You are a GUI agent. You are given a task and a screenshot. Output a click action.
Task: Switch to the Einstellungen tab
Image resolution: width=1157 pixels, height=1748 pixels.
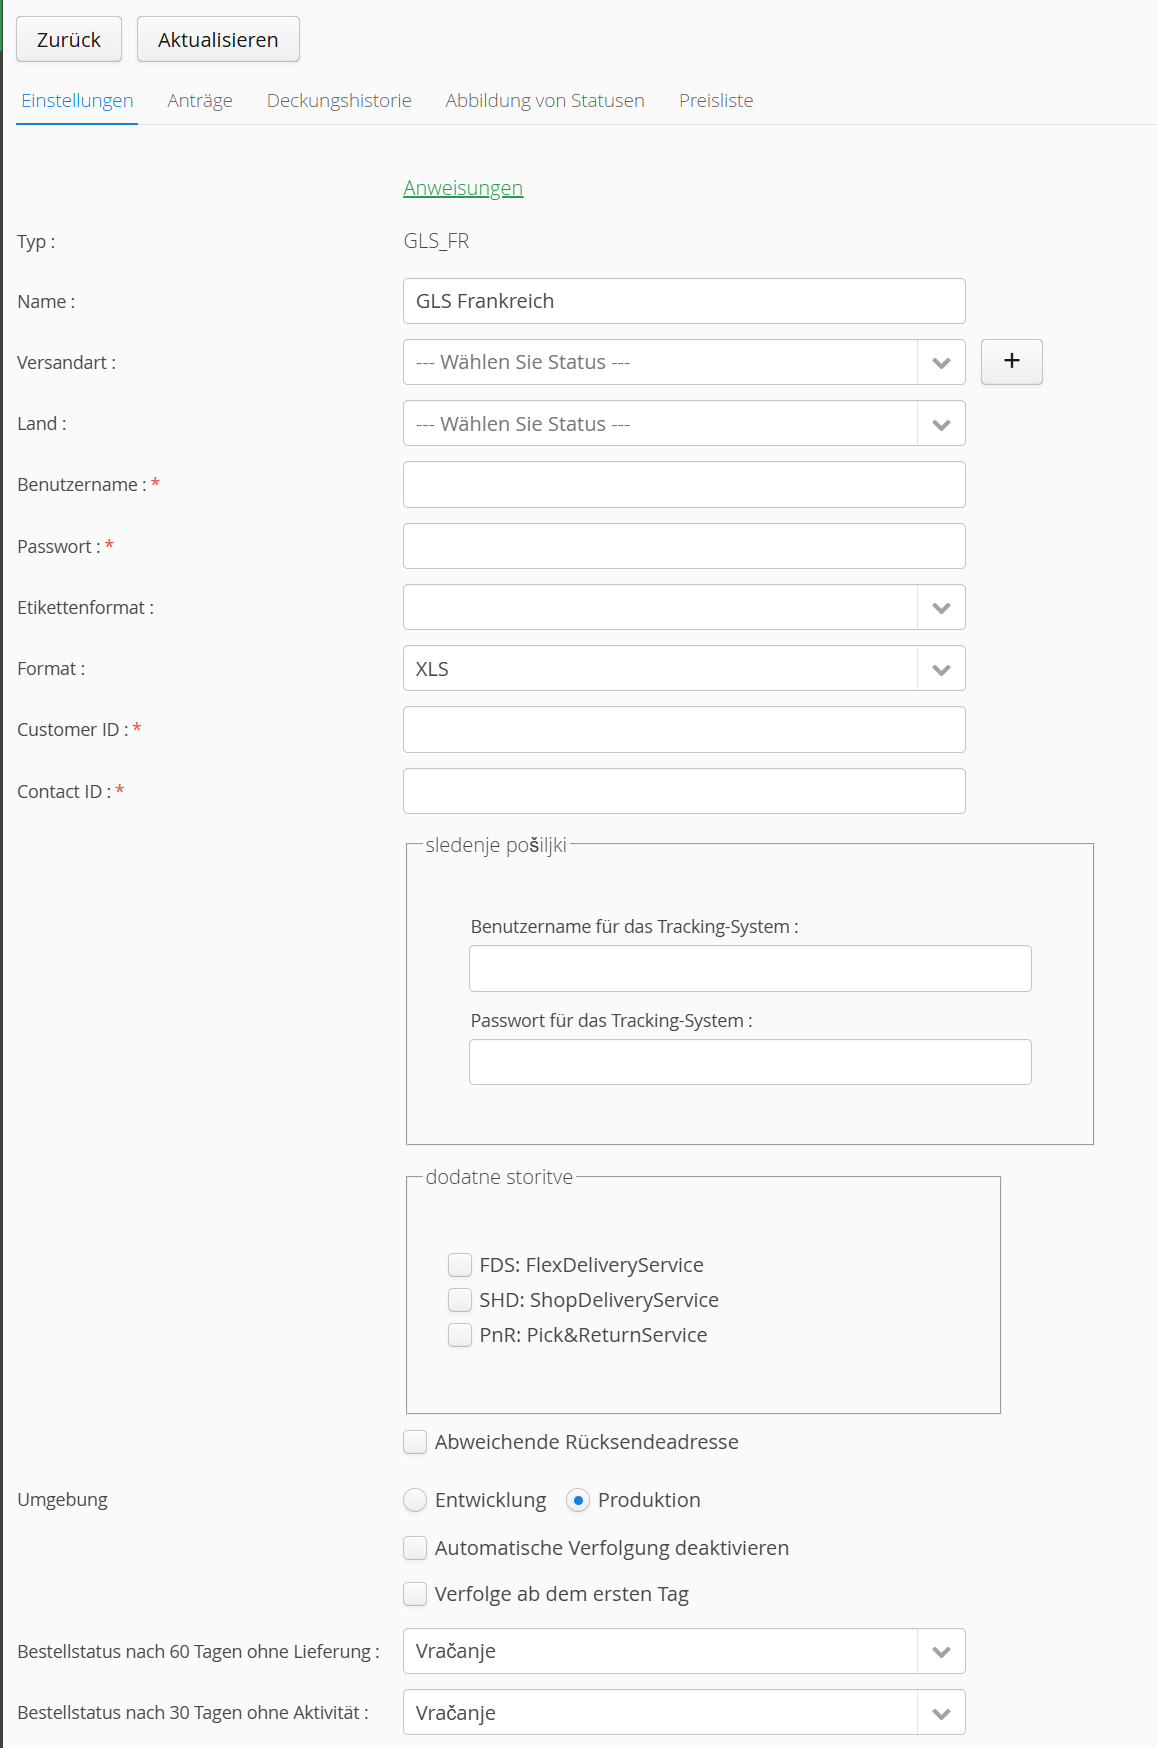pyautogui.click(x=77, y=100)
